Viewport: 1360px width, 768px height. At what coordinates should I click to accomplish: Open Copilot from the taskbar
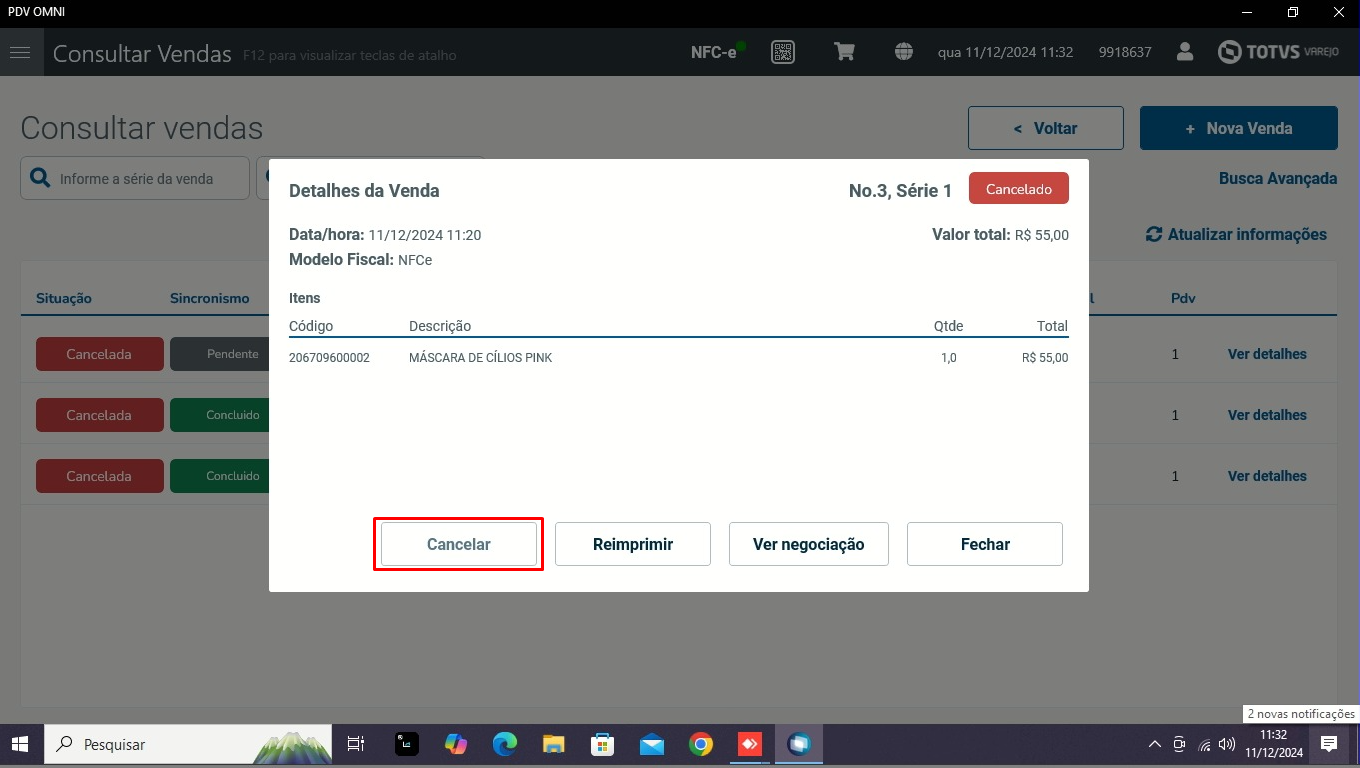coord(456,744)
